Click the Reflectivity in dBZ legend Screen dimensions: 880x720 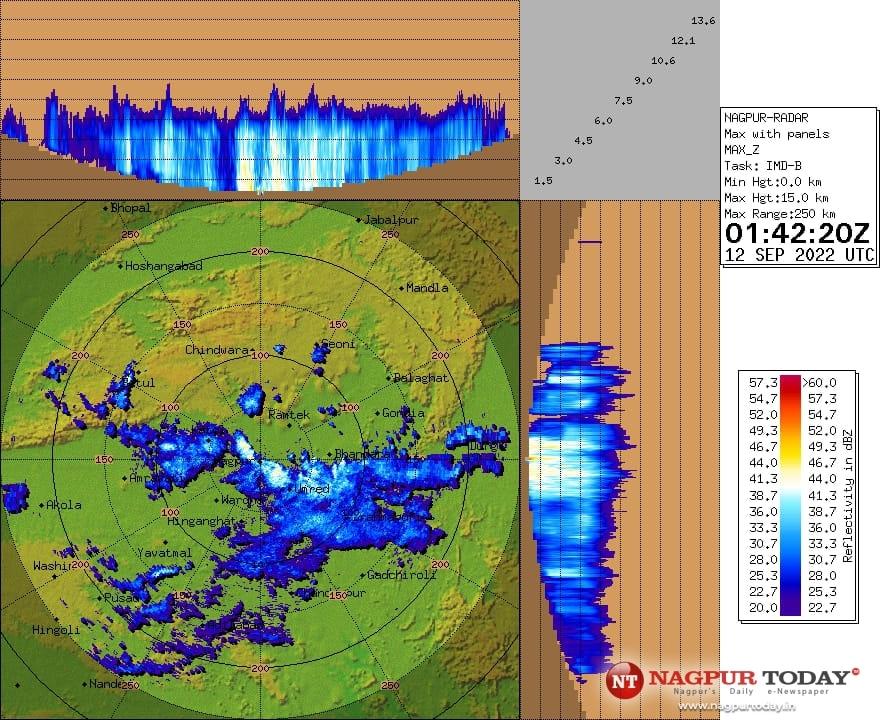point(849,498)
